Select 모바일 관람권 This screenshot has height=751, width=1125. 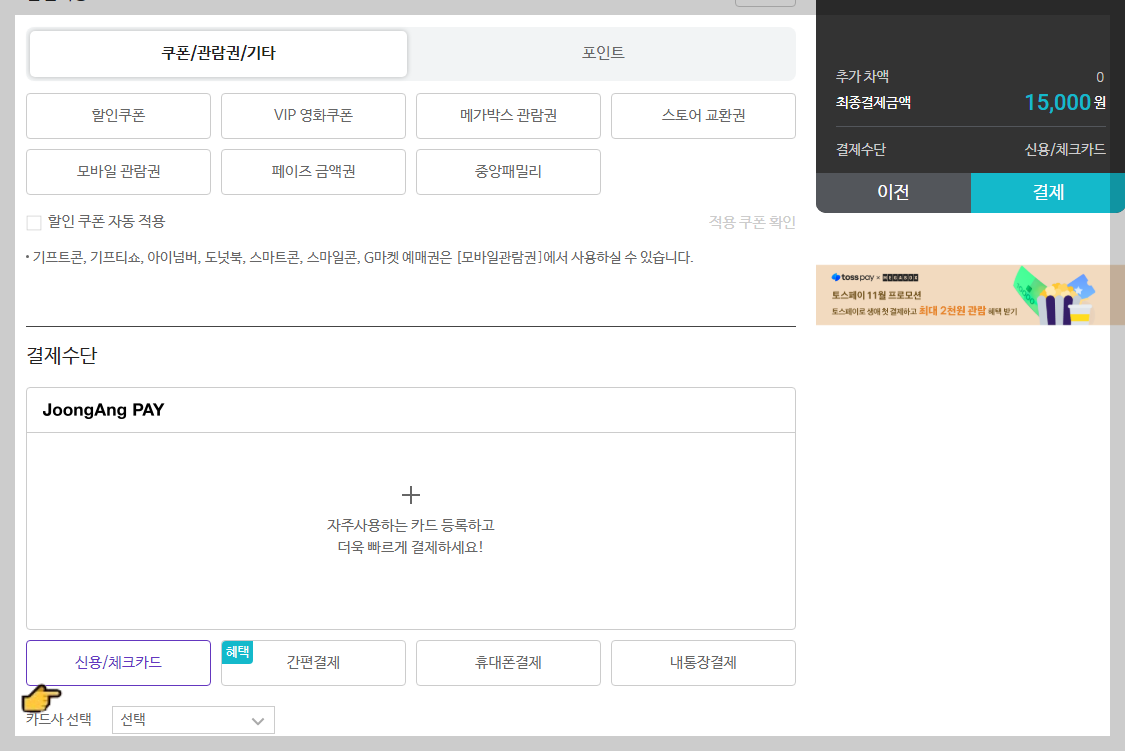(118, 171)
